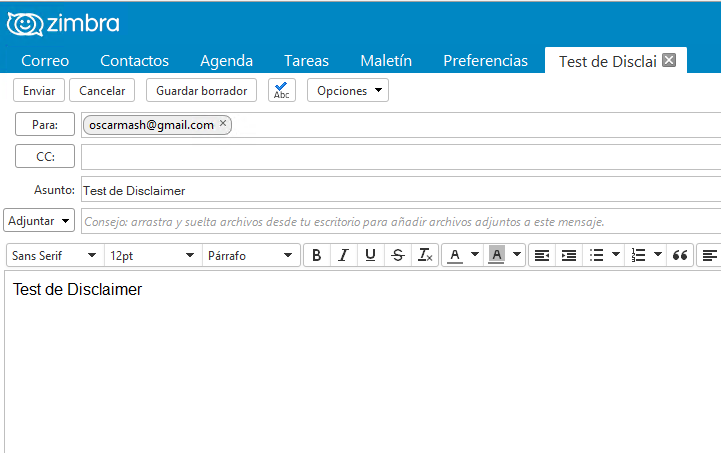Expand the Párrafo style dropdown
The height and width of the screenshot is (453, 721).
coord(251,255)
